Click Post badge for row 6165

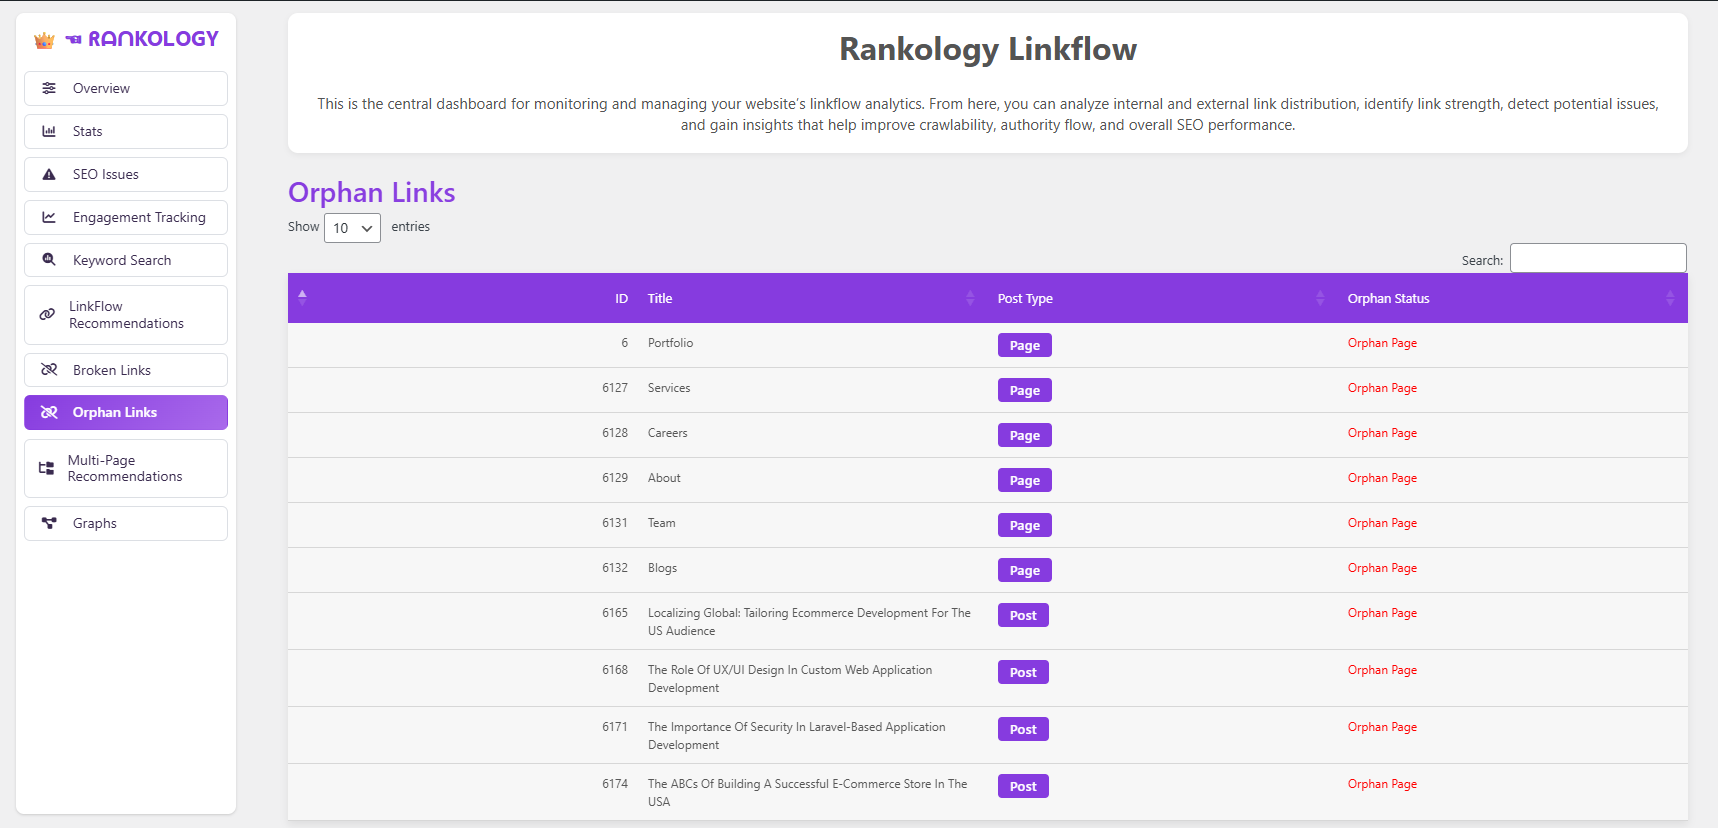pyautogui.click(x=1023, y=615)
